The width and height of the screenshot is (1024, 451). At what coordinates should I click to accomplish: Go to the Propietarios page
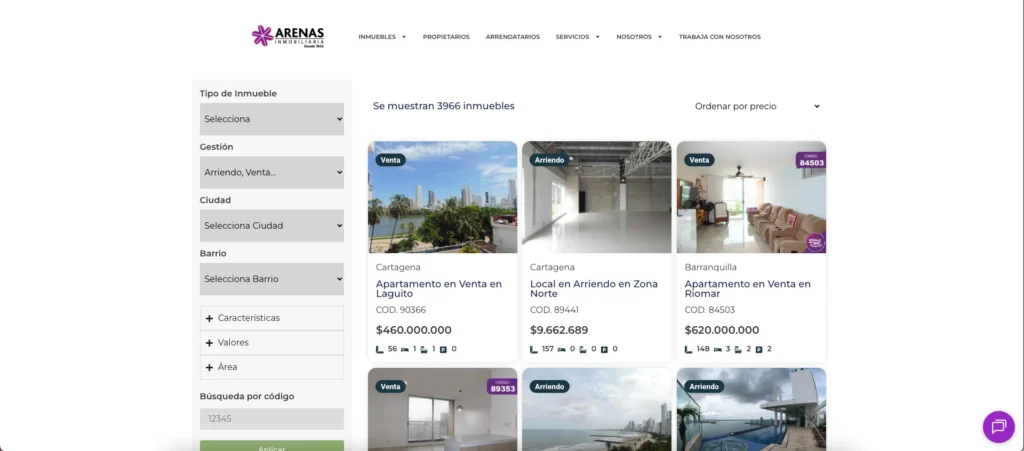click(x=446, y=37)
